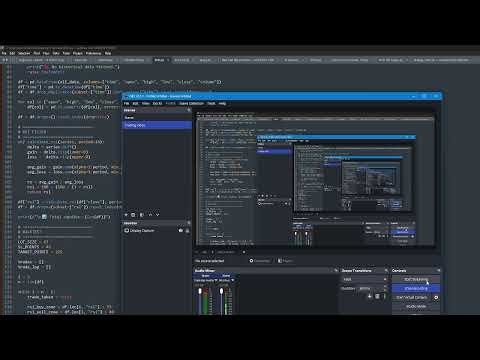Click Stop Recording in OBS Controls
This screenshot has width=480, height=360.
[416, 288]
